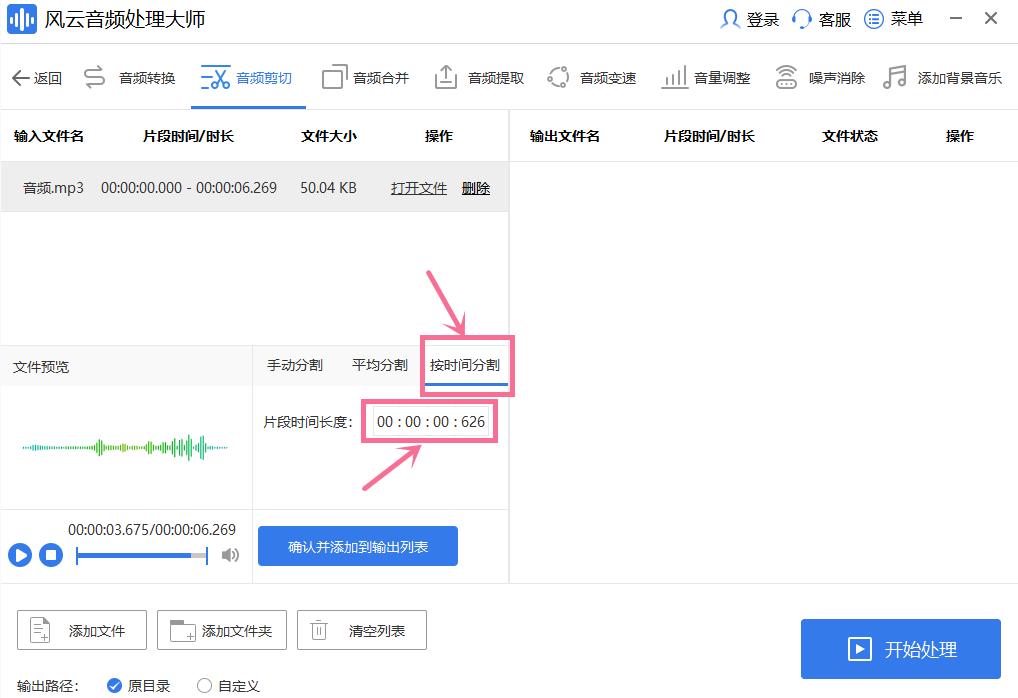Click 删除 to remove 音频.mp3
This screenshot has width=1018, height=698.
[x=476, y=188]
